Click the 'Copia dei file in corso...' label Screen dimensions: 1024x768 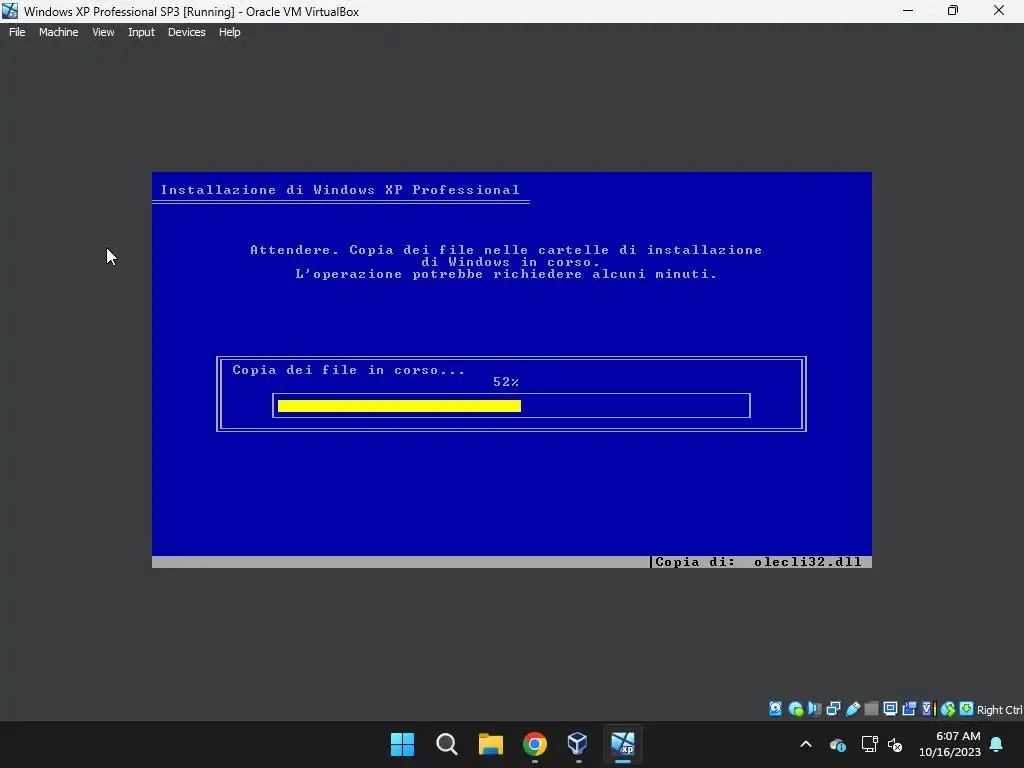(x=348, y=370)
